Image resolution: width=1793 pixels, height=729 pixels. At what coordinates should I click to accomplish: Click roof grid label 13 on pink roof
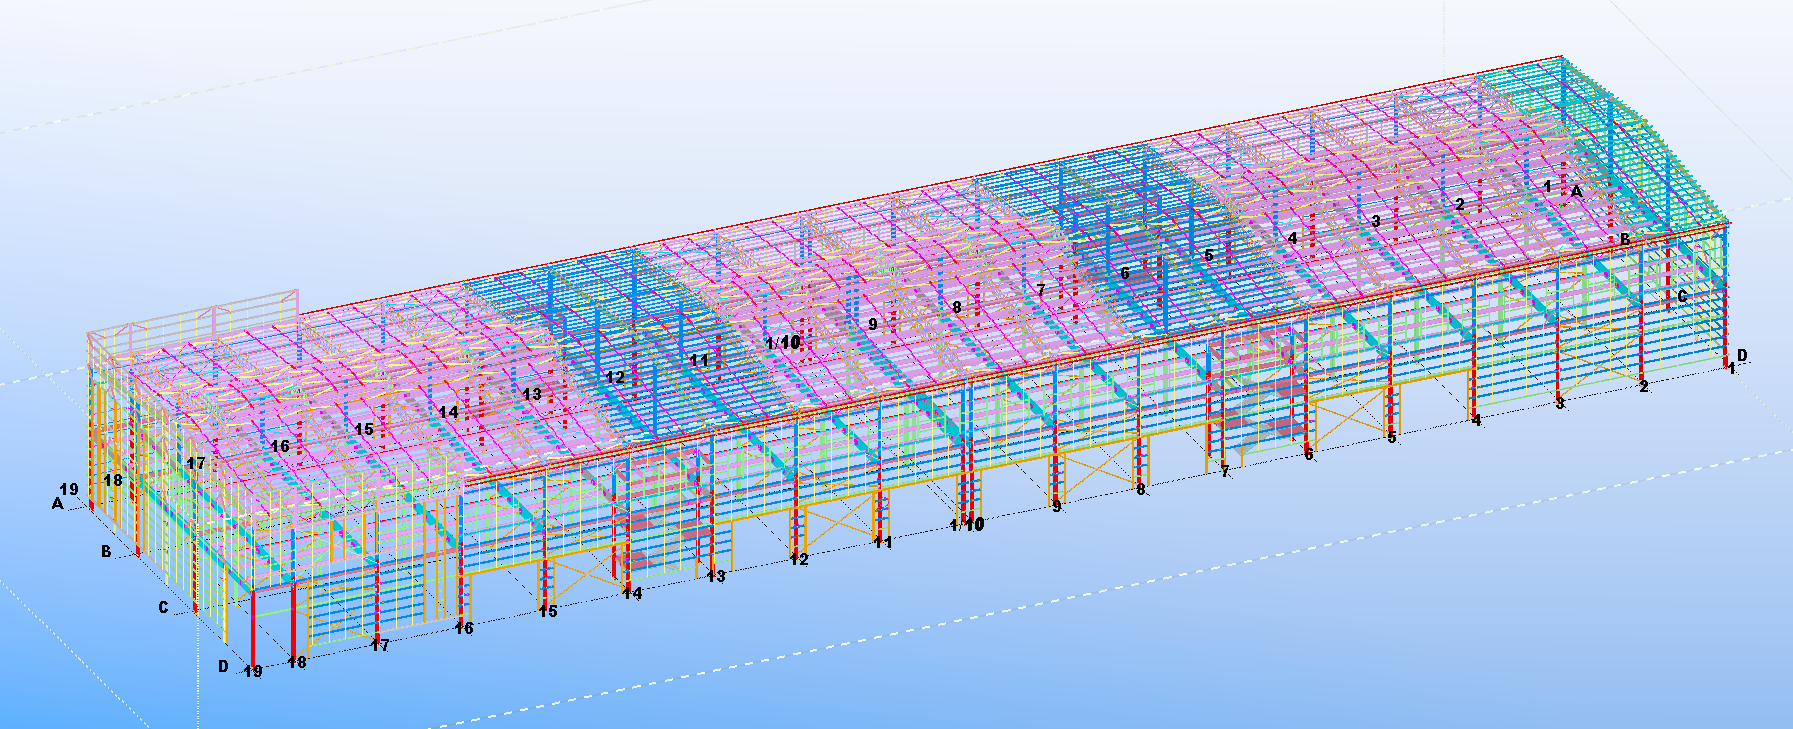click(531, 394)
